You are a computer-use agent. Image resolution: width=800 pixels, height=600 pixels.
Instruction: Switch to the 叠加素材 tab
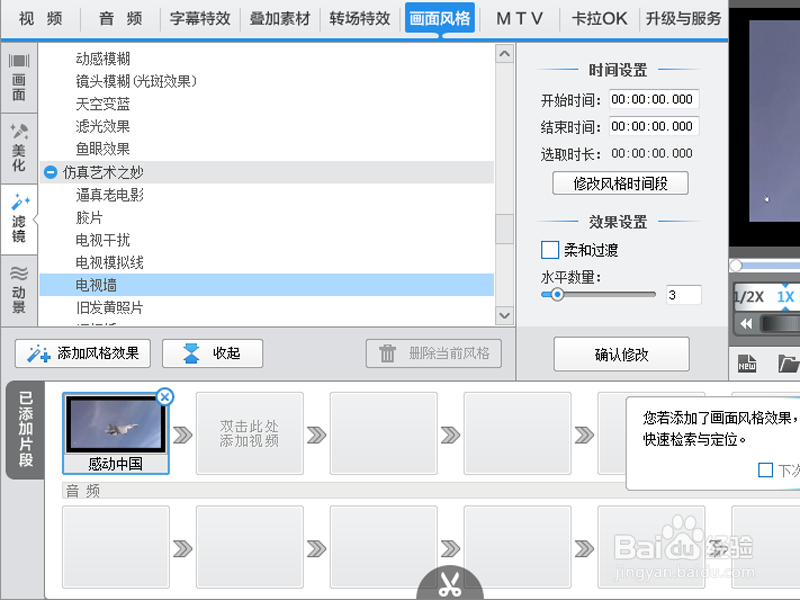click(x=280, y=18)
